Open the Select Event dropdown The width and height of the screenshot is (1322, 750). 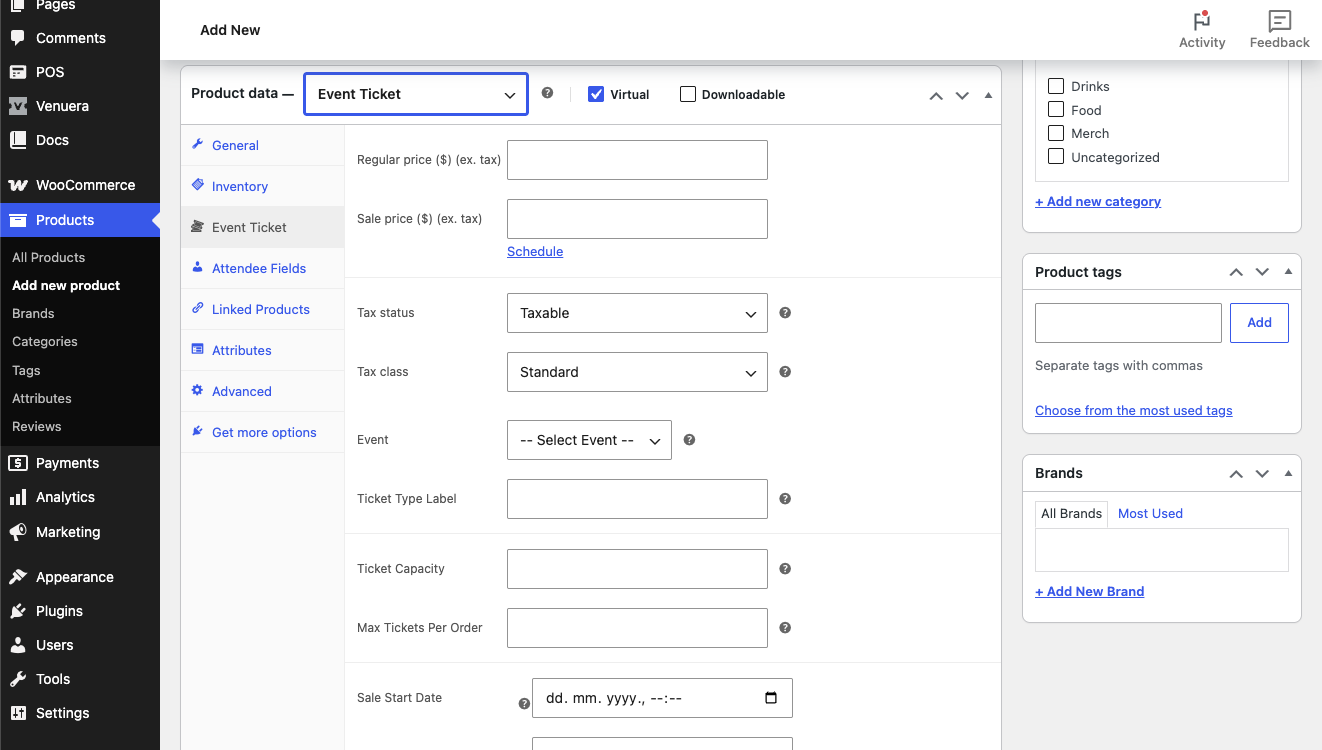[x=589, y=440]
